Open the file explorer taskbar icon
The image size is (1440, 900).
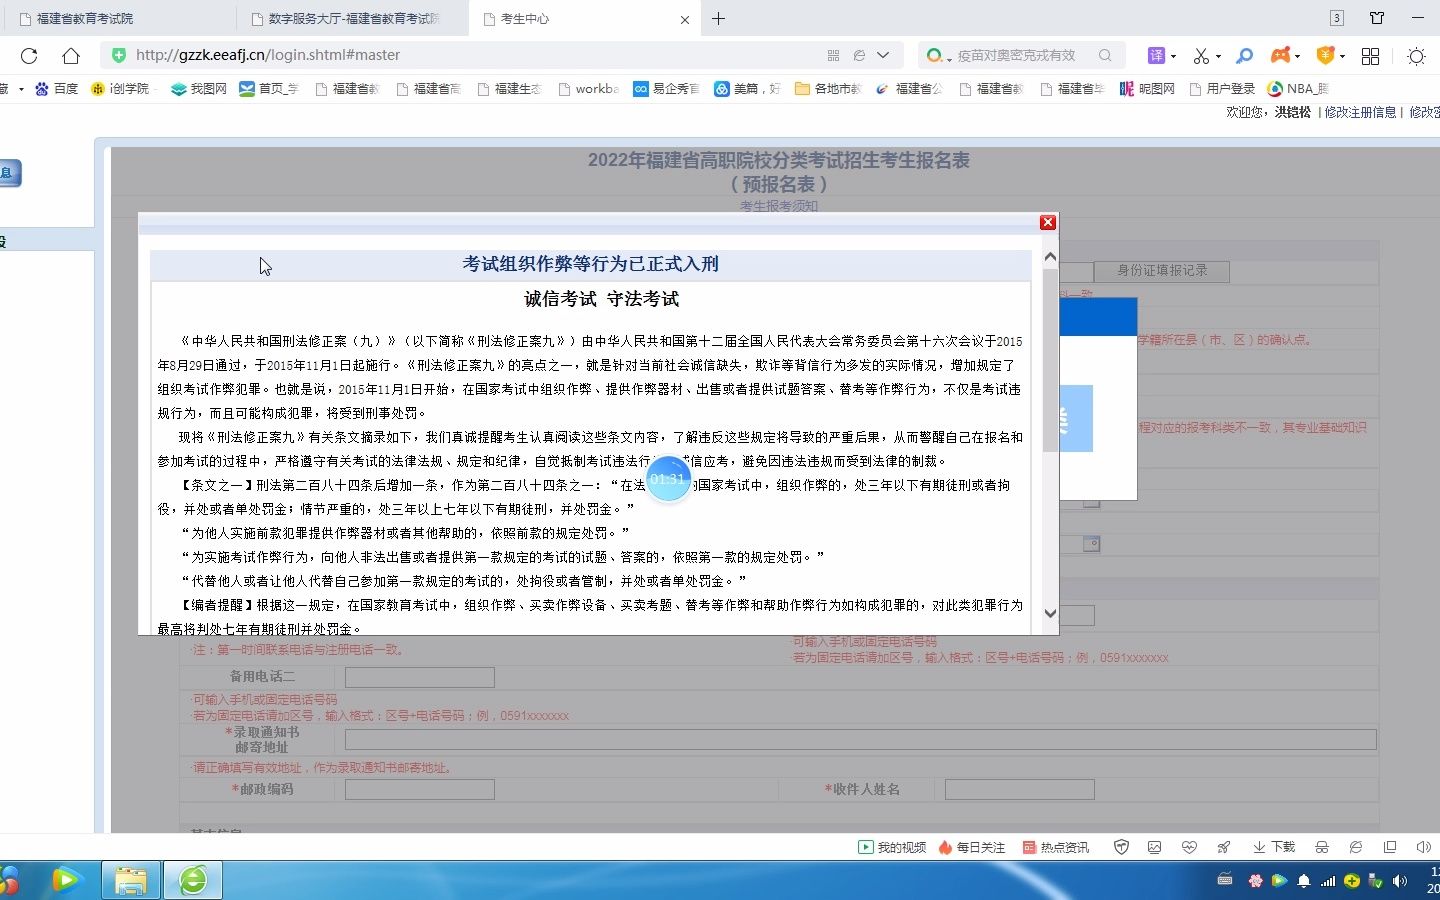(131, 880)
